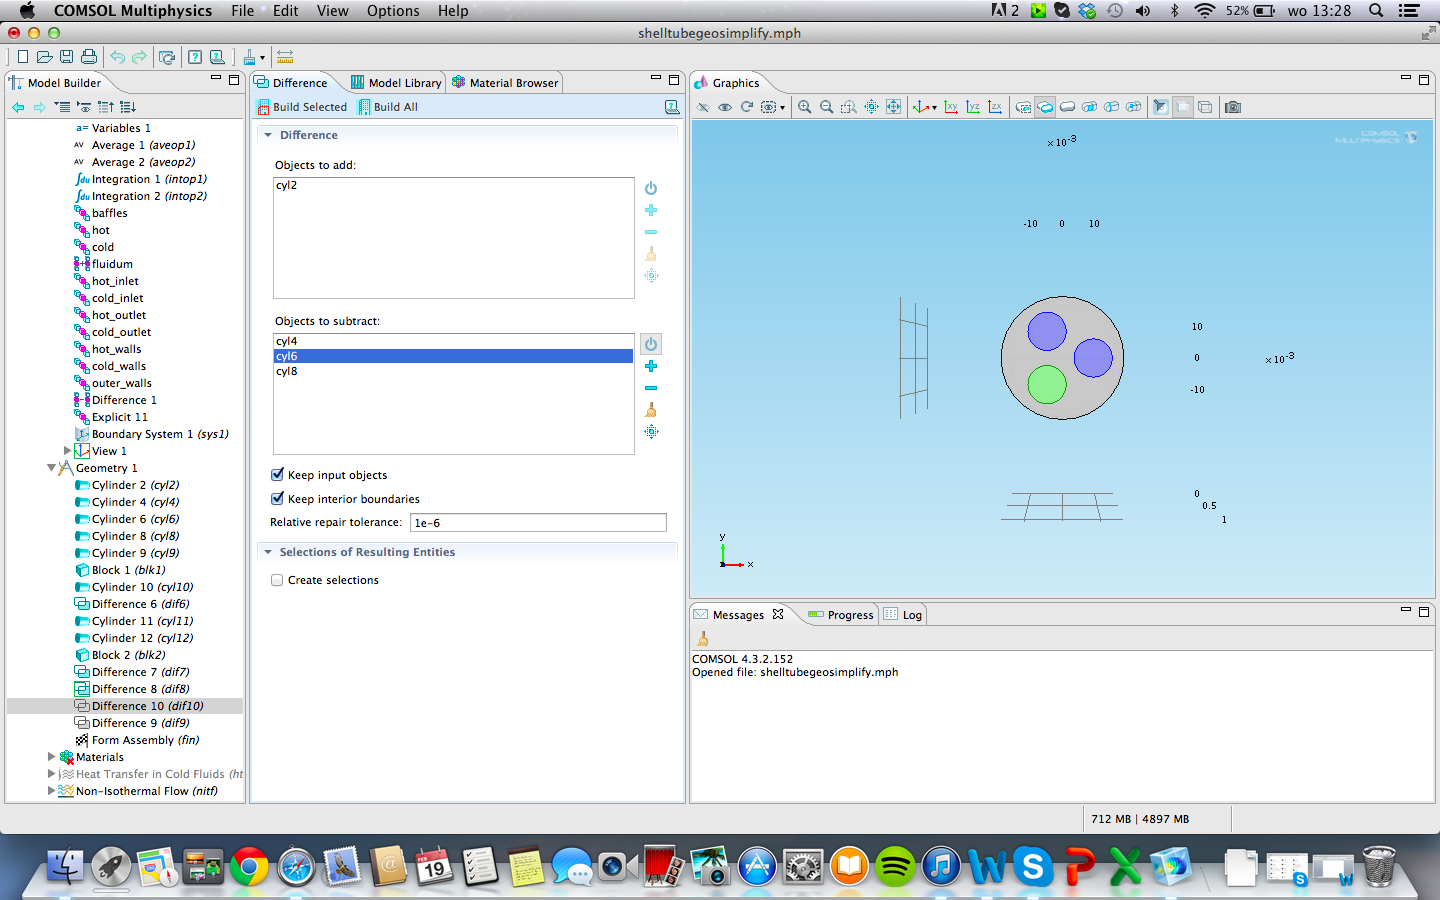Viewport: 1440px width, 900px height.
Task: Zoom to subtract selection with target icon
Action: point(651,432)
